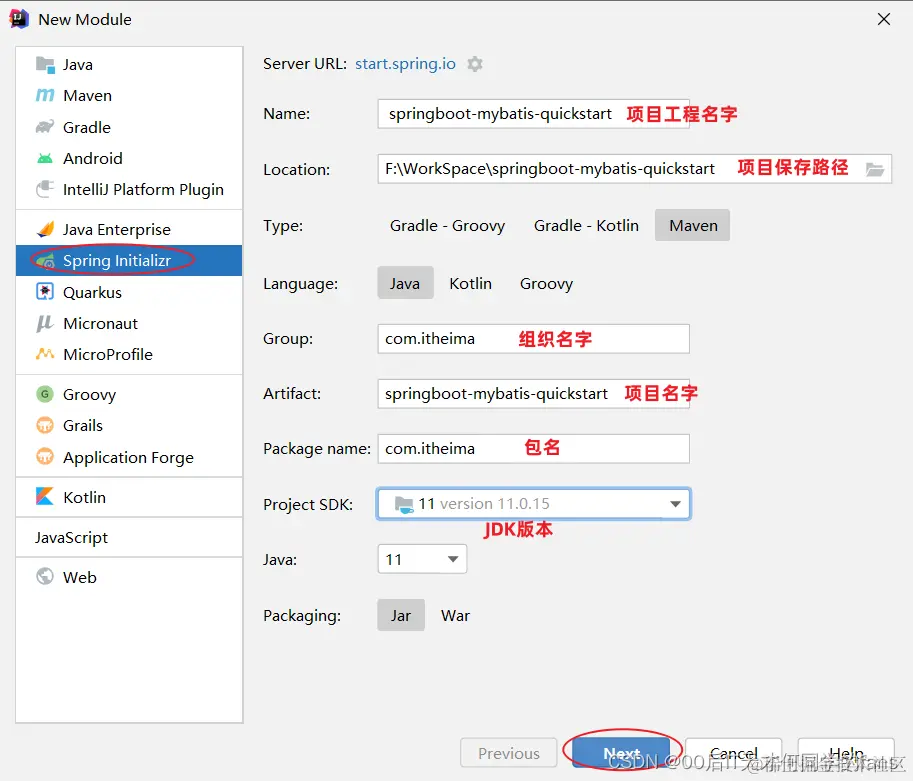This screenshot has width=913, height=781.
Task: Click the SDK folder icon in Project SDK
Action: click(404, 504)
